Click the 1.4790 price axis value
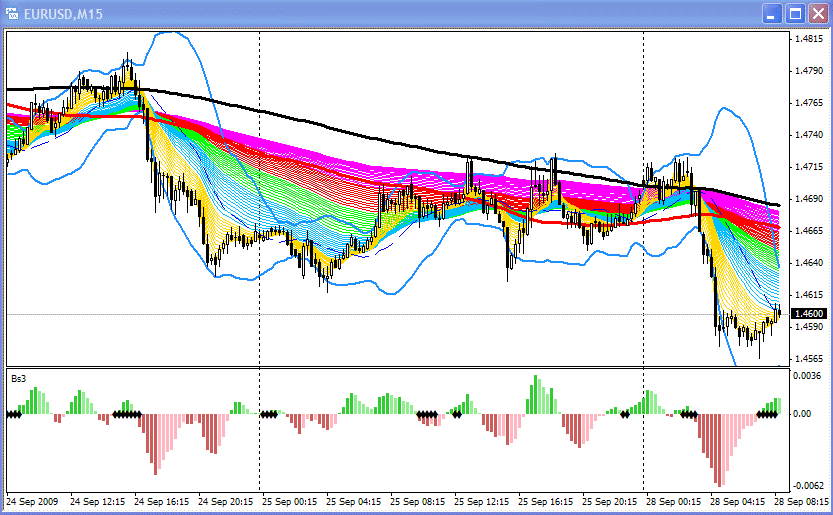 pyautogui.click(x=809, y=71)
